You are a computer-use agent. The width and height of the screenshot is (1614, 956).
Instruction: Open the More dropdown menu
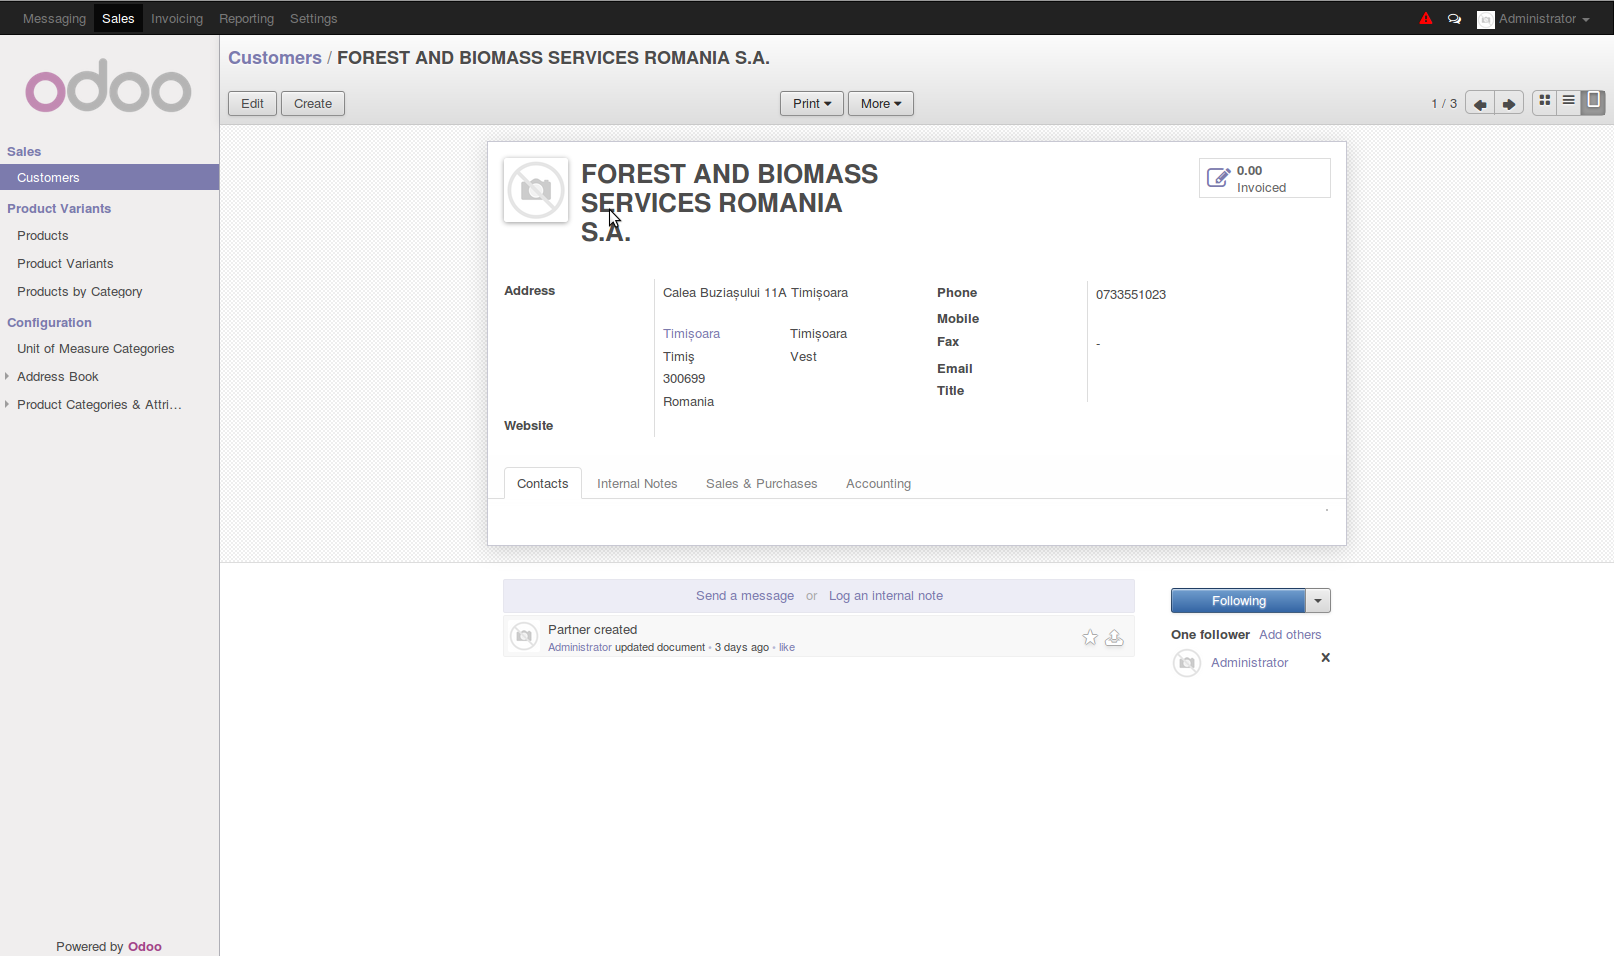(x=880, y=104)
